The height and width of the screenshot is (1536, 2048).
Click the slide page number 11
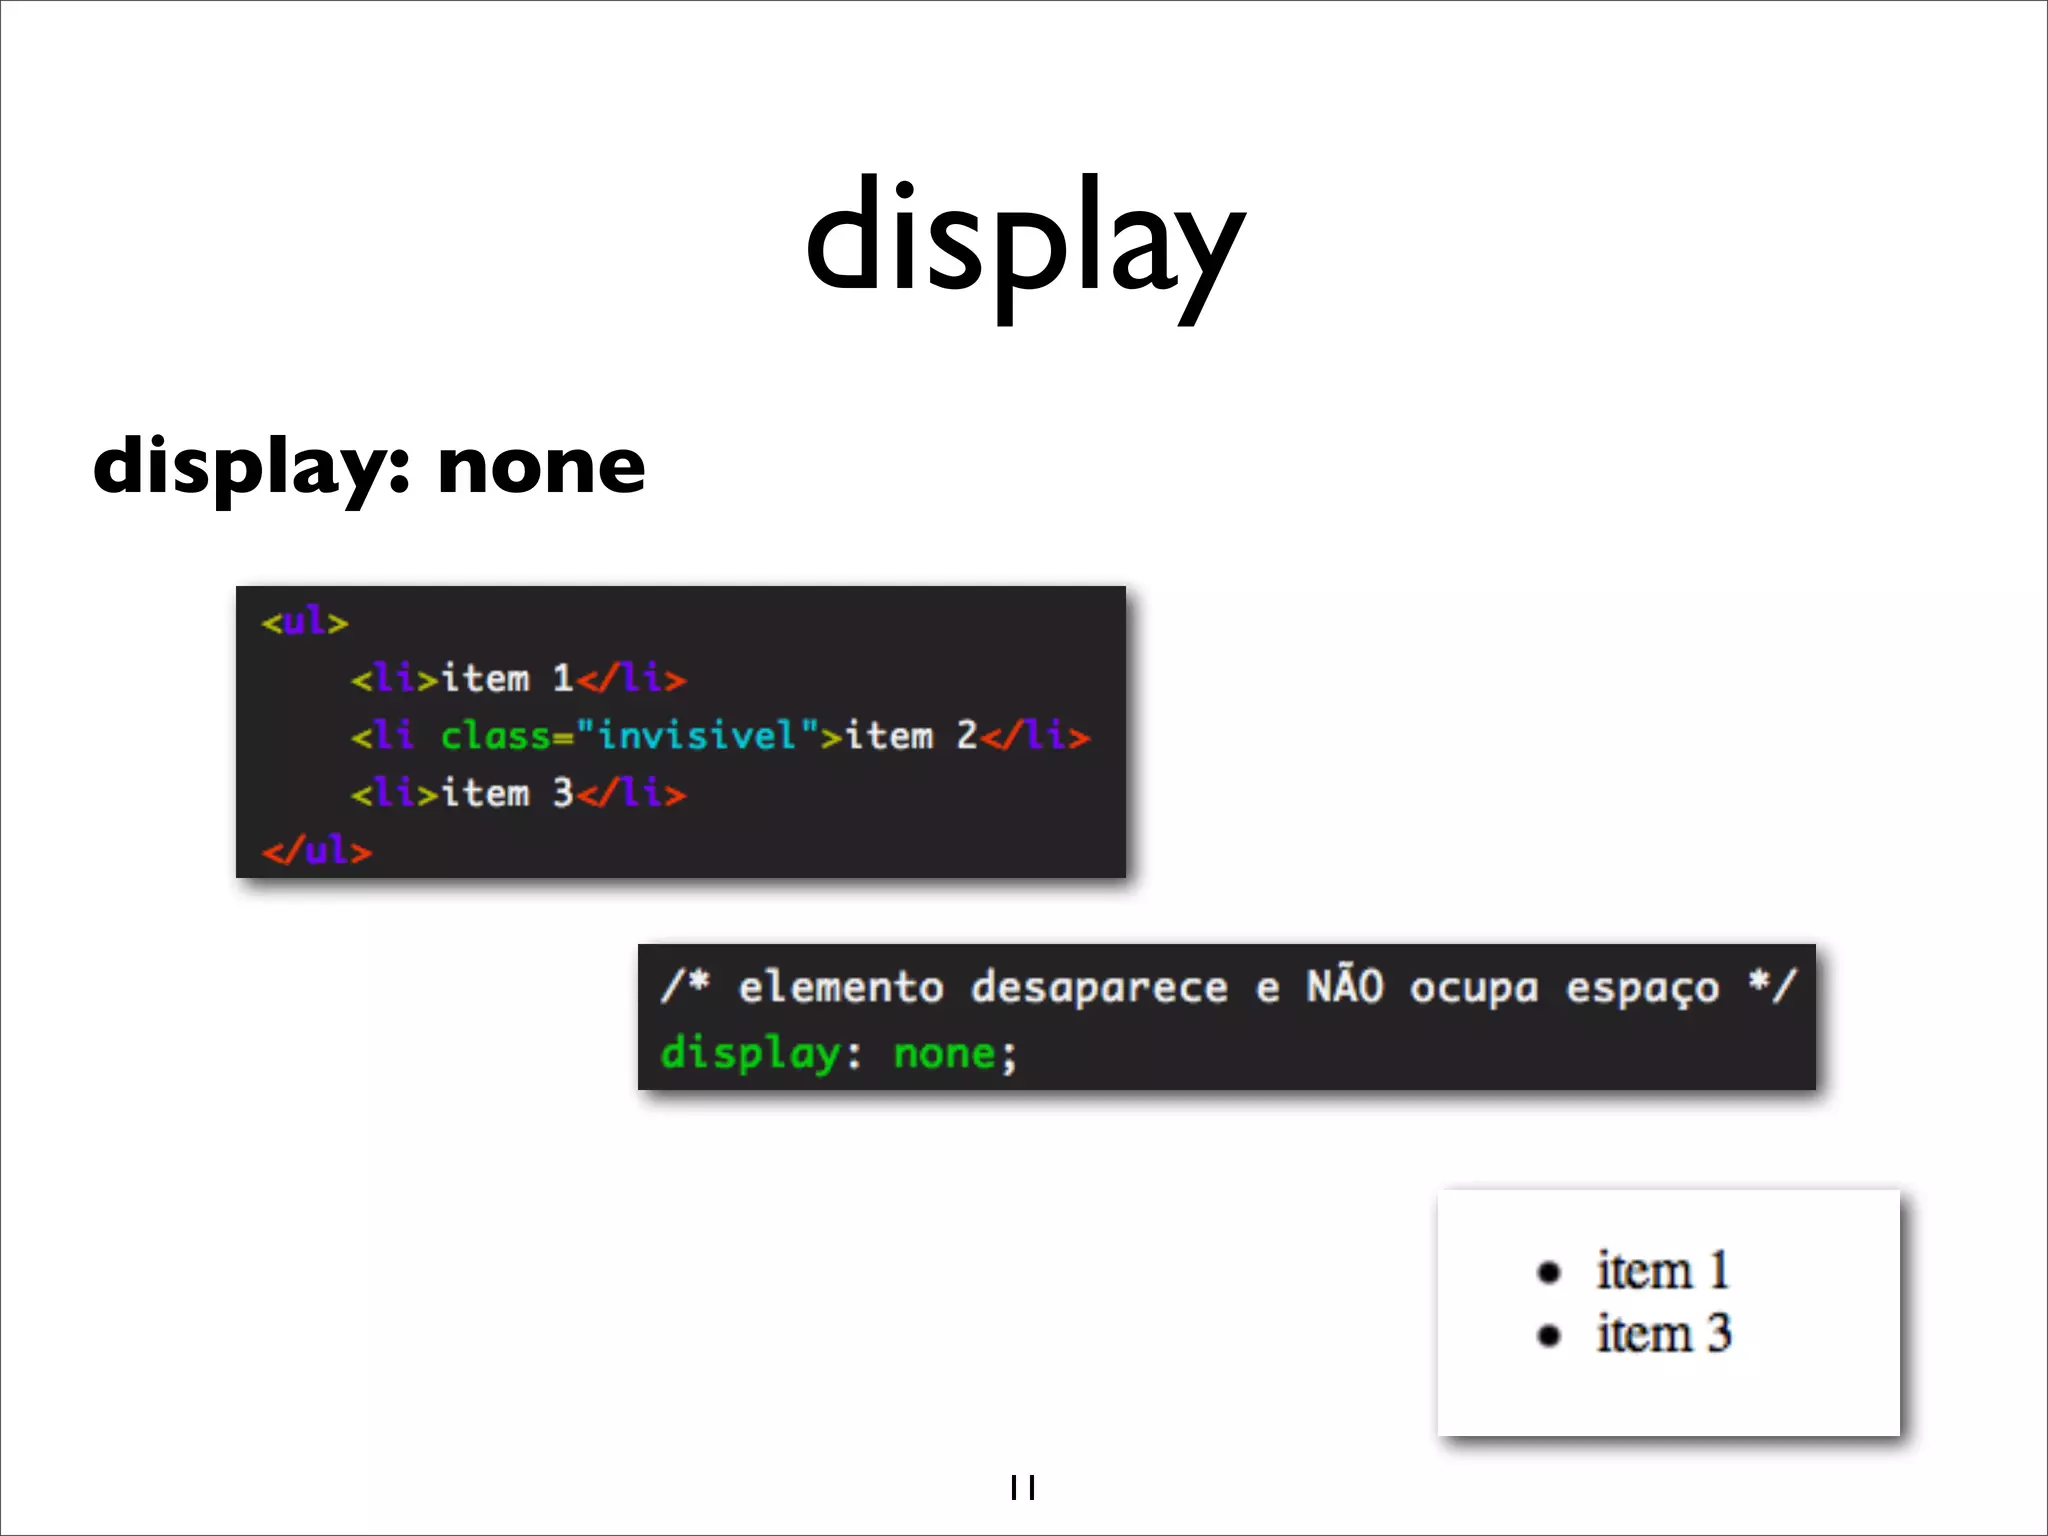(x=1023, y=1488)
